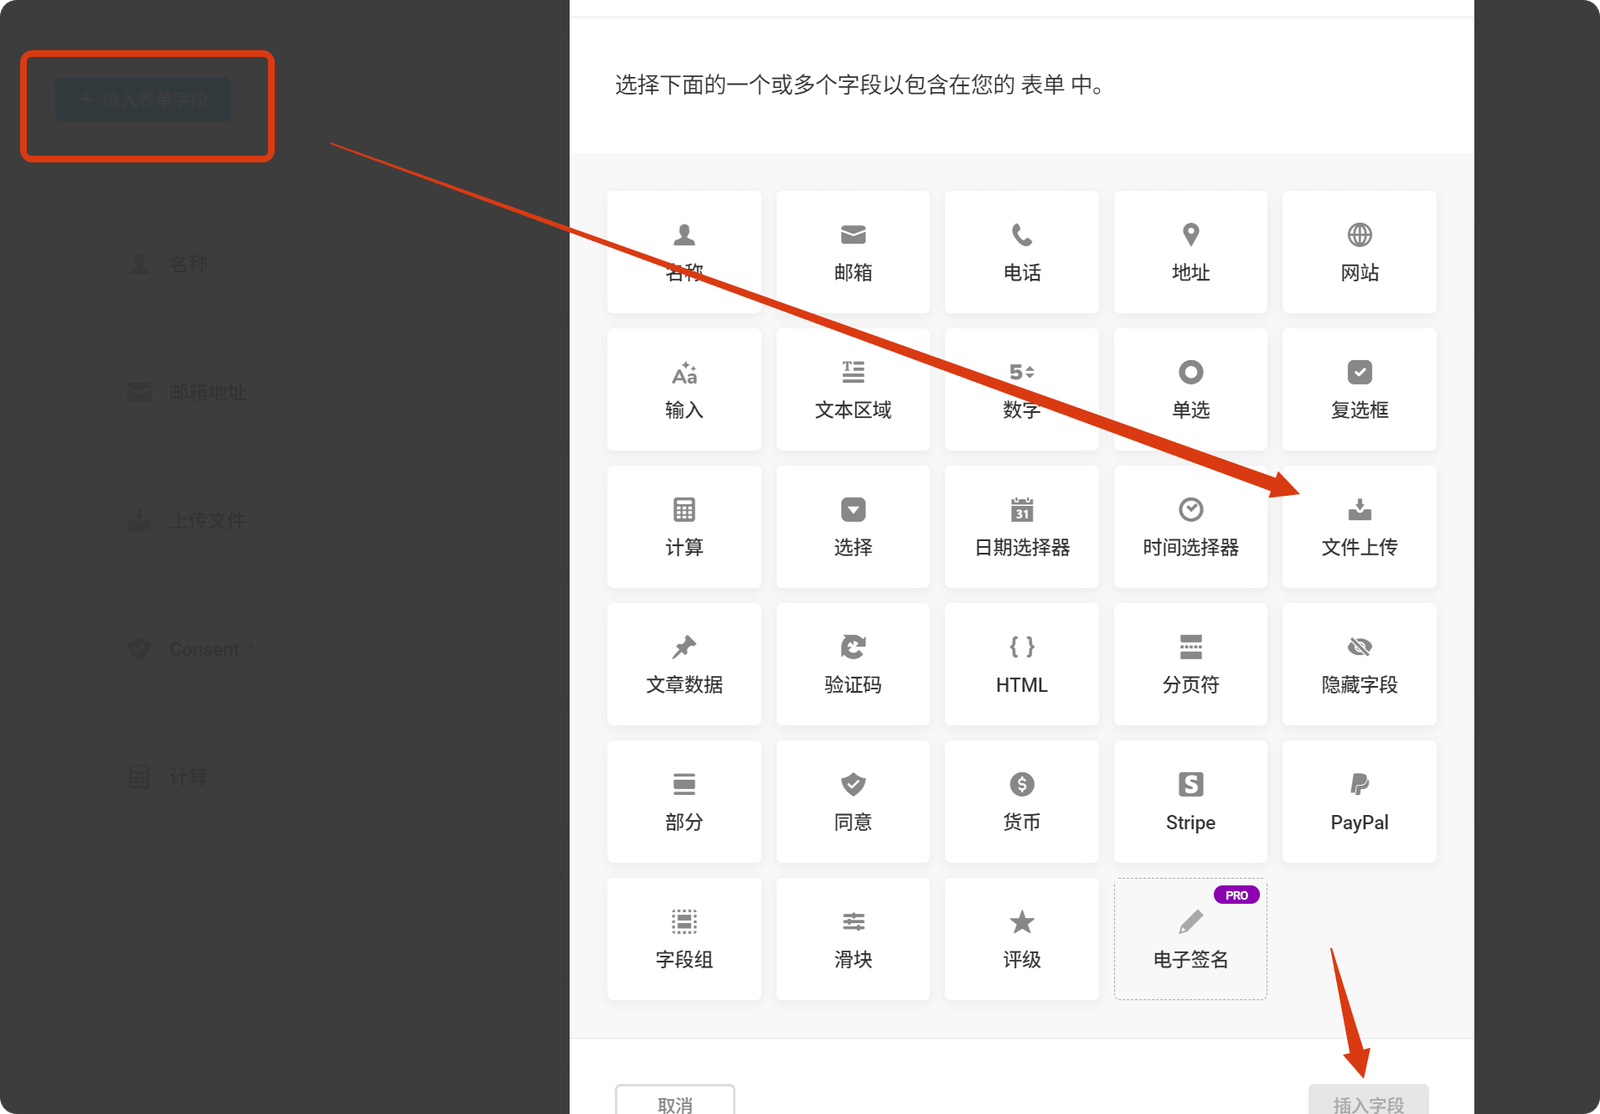Pick the 复选框 checkbox field tile

coord(1359,389)
